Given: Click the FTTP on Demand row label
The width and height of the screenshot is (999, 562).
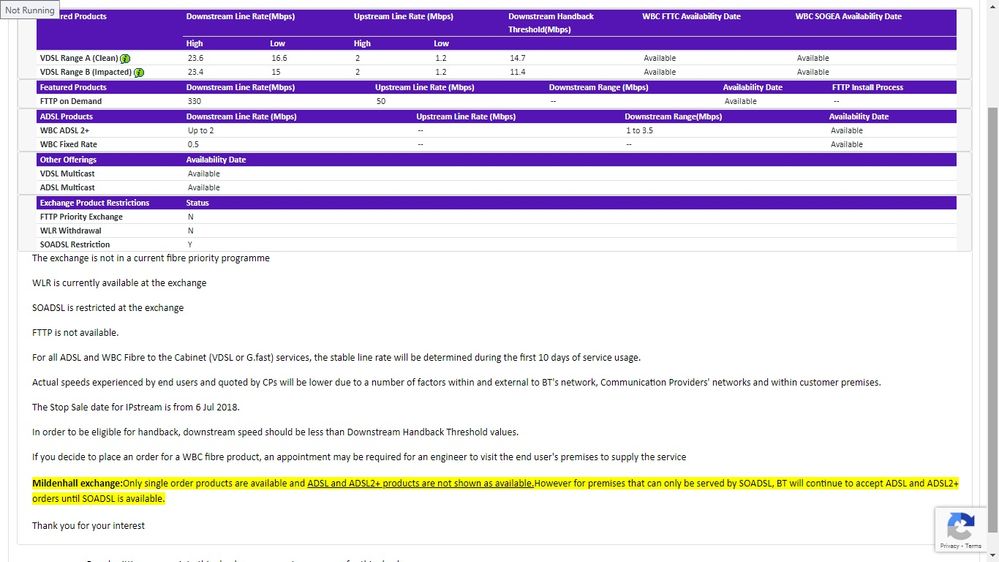Looking at the screenshot, I should coord(70,101).
